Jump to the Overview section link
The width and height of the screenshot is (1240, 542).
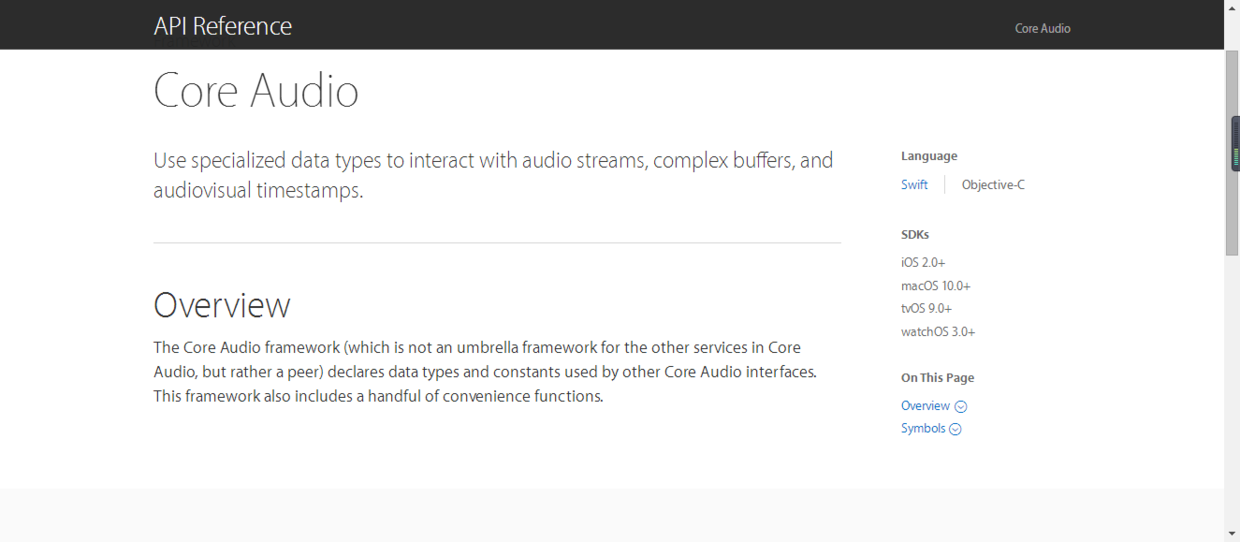925,406
